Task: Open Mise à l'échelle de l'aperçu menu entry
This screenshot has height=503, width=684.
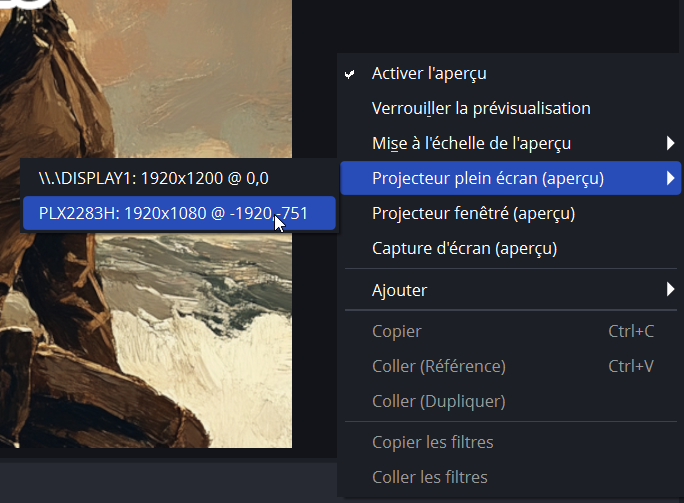Action: tap(485, 143)
